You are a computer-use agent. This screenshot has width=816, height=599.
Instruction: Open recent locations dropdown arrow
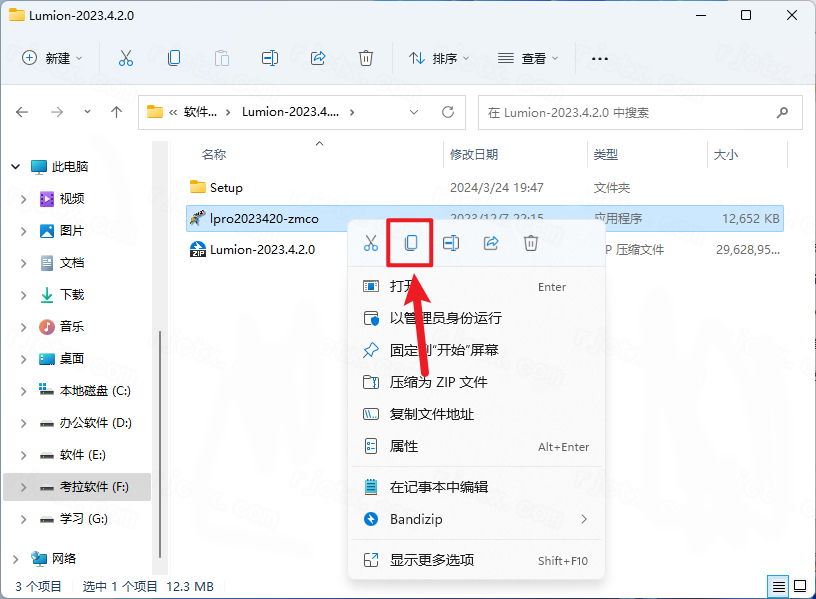click(87, 112)
